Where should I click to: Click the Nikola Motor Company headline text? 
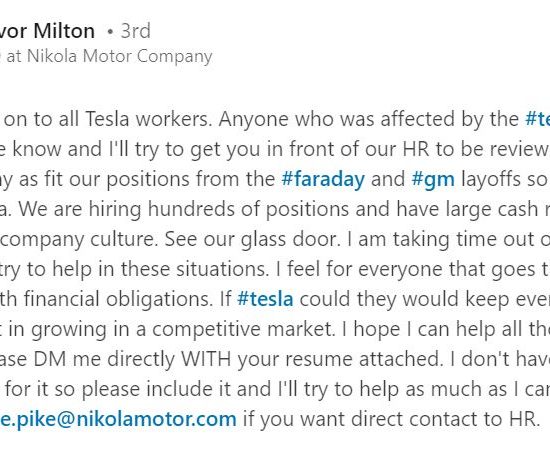click(x=106, y=56)
